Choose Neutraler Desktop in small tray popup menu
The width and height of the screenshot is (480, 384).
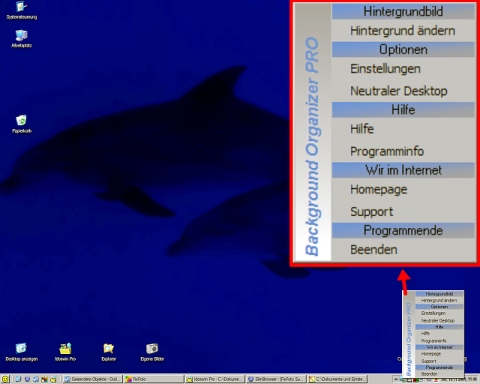pyautogui.click(x=439, y=321)
